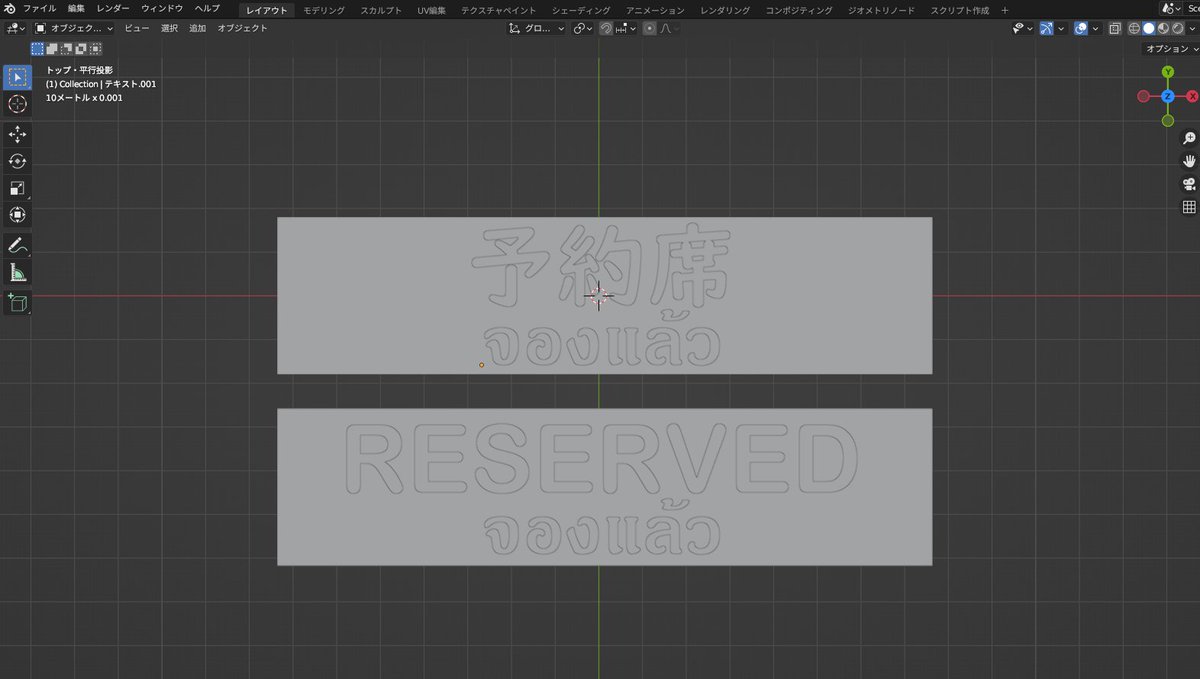Open the 選択 viewport menu
1200x679 pixels.
(169, 28)
